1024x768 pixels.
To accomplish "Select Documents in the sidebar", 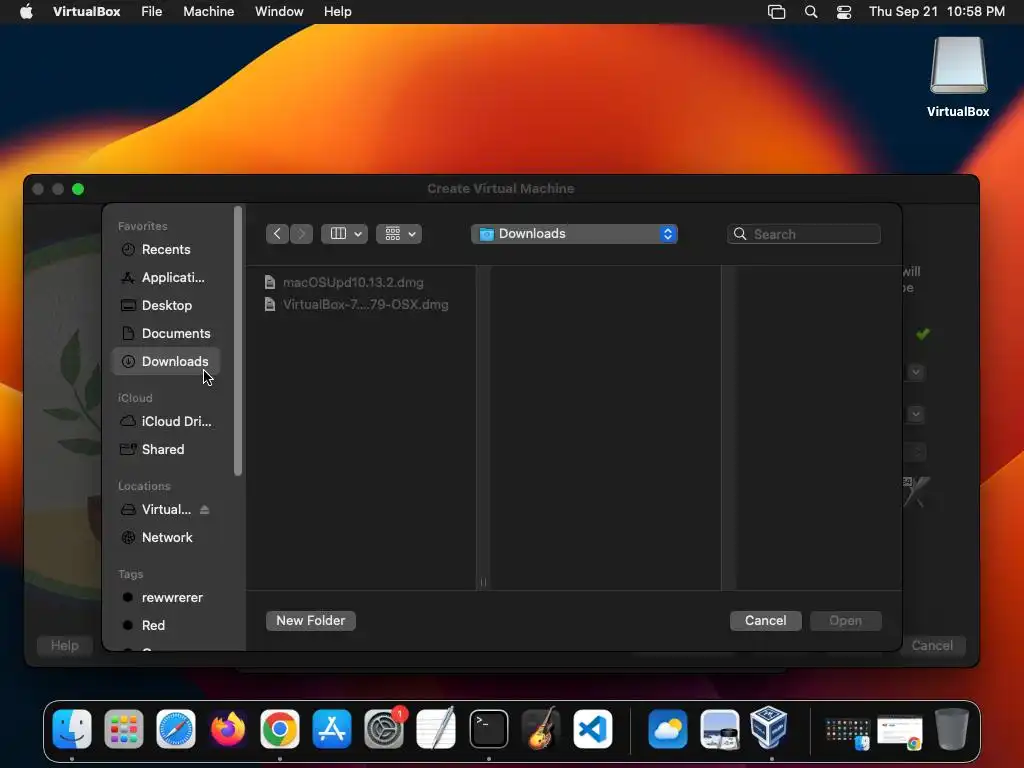I will click(166, 334).
